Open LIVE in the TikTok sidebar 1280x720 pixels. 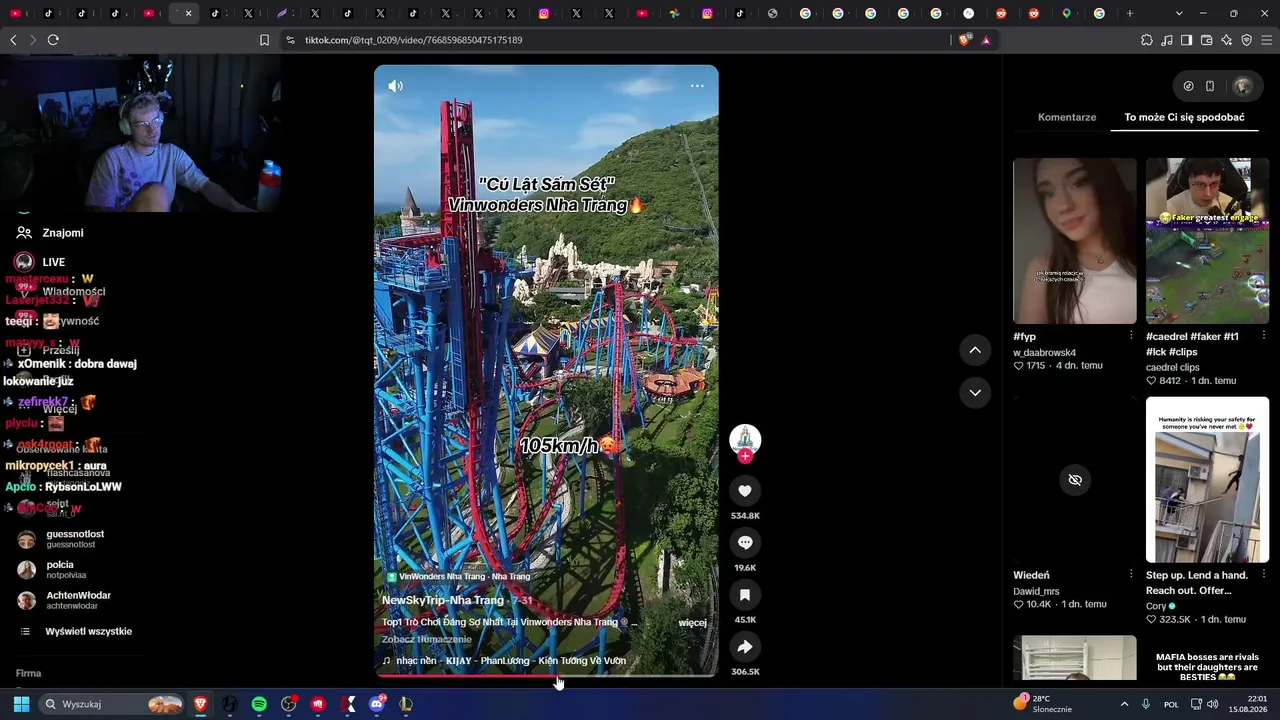(40, 262)
